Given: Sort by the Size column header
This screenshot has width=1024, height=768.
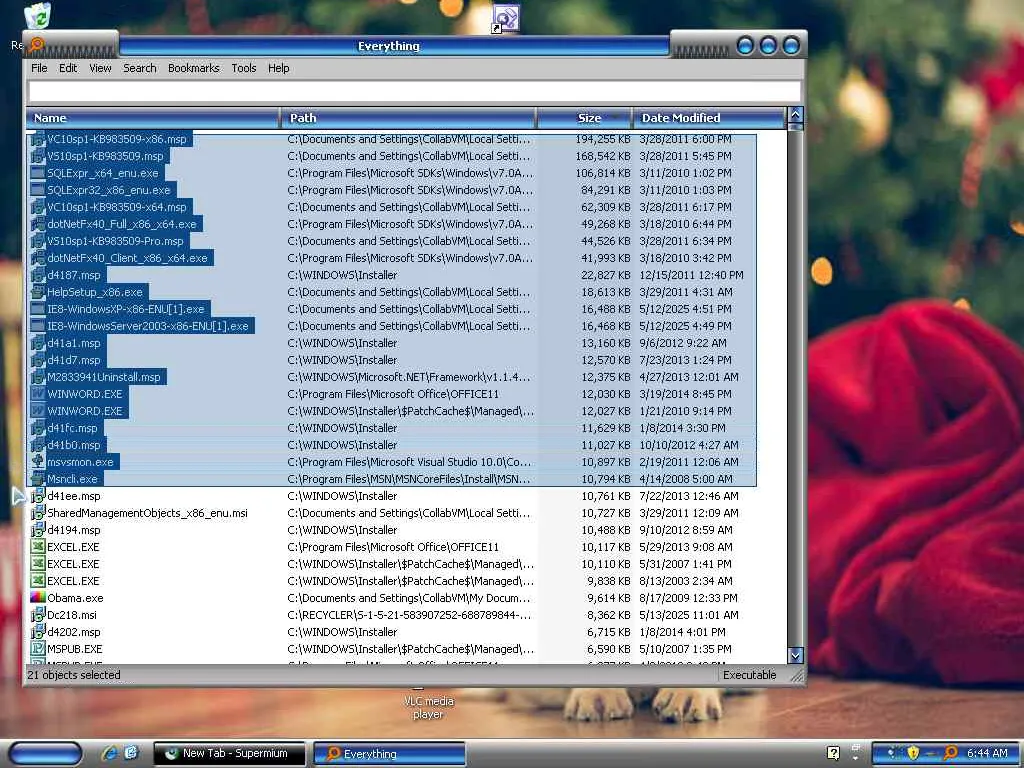Looking at the screenshot, I should 584,118.
